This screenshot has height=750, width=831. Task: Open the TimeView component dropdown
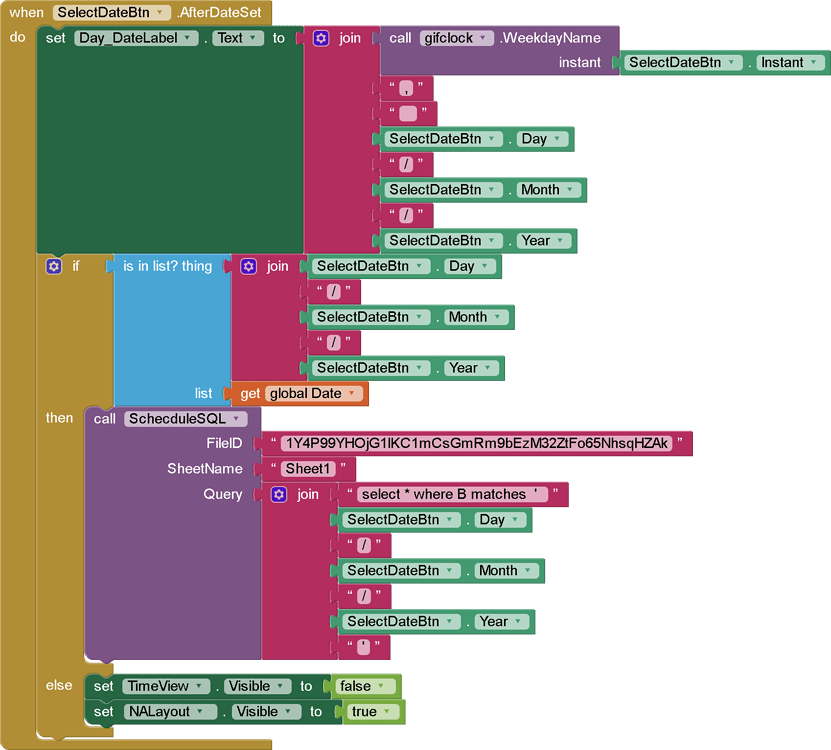click(x=201, y=686)
